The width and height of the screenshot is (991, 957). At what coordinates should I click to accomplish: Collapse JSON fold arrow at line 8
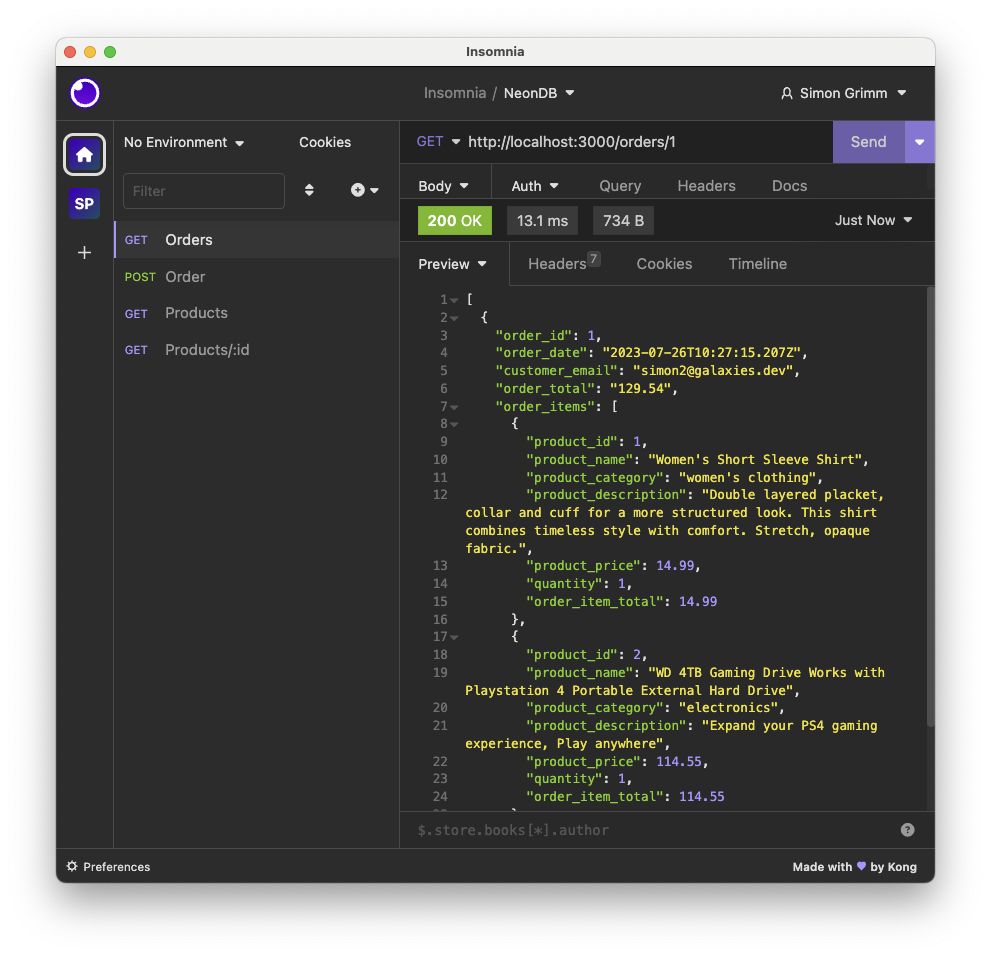(x=454, y=424)
